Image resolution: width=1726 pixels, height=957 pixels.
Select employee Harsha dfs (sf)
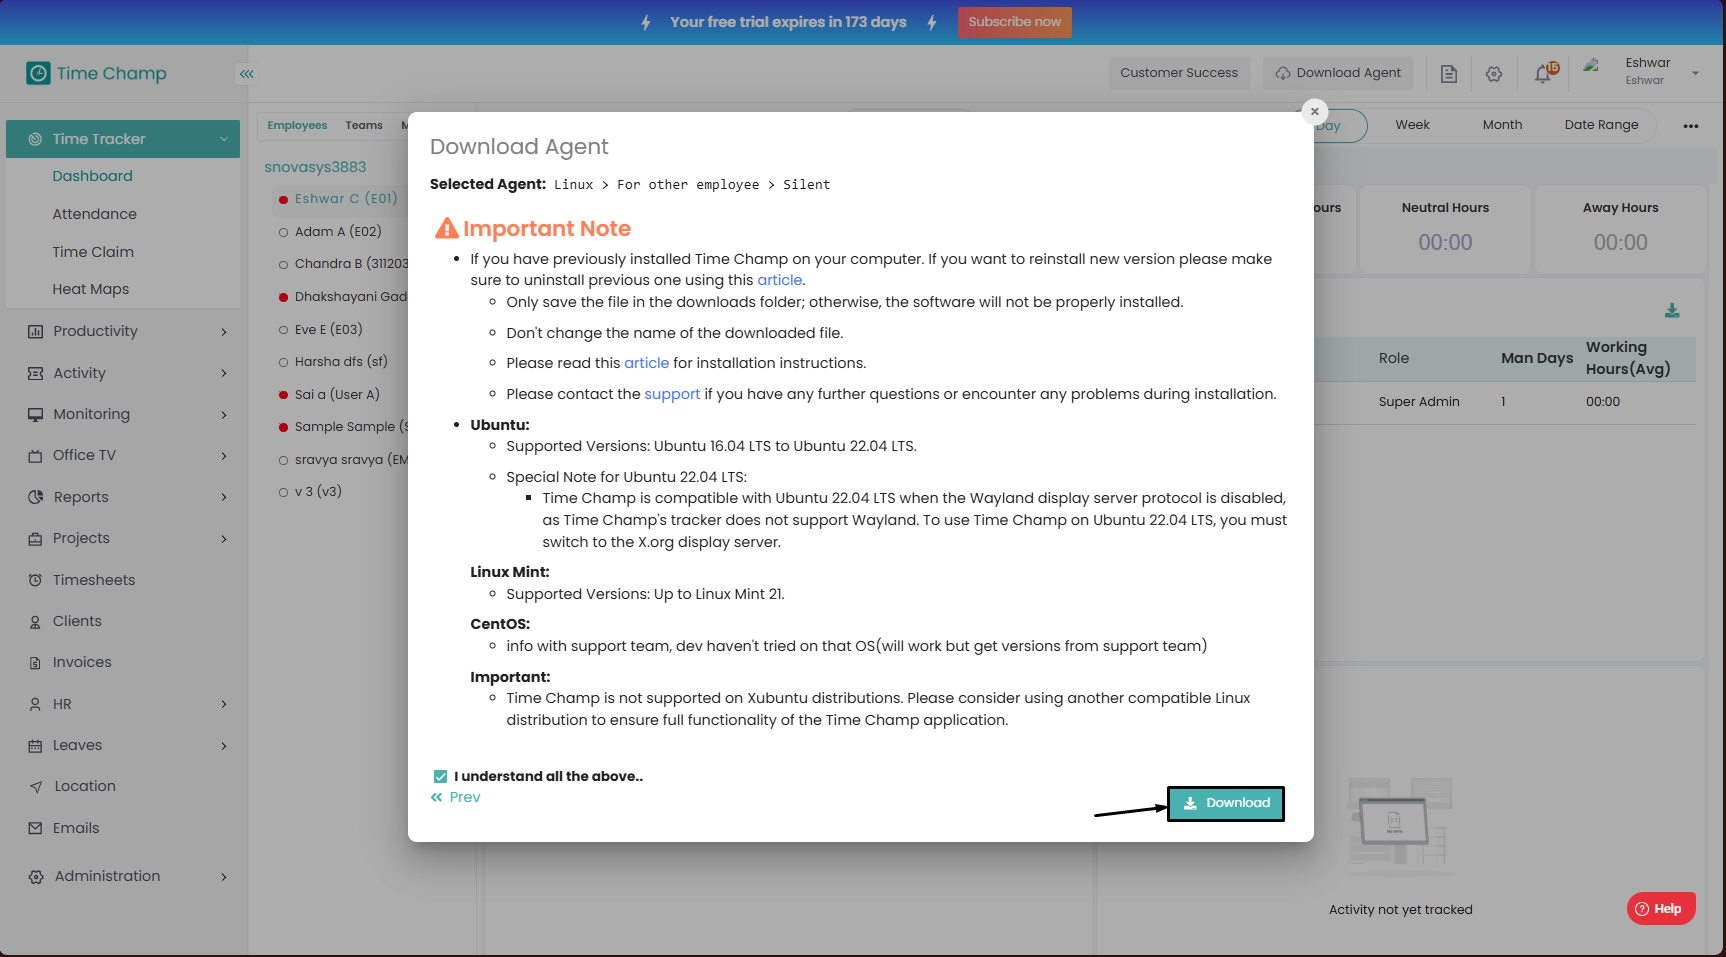click(x=340, y=362)
